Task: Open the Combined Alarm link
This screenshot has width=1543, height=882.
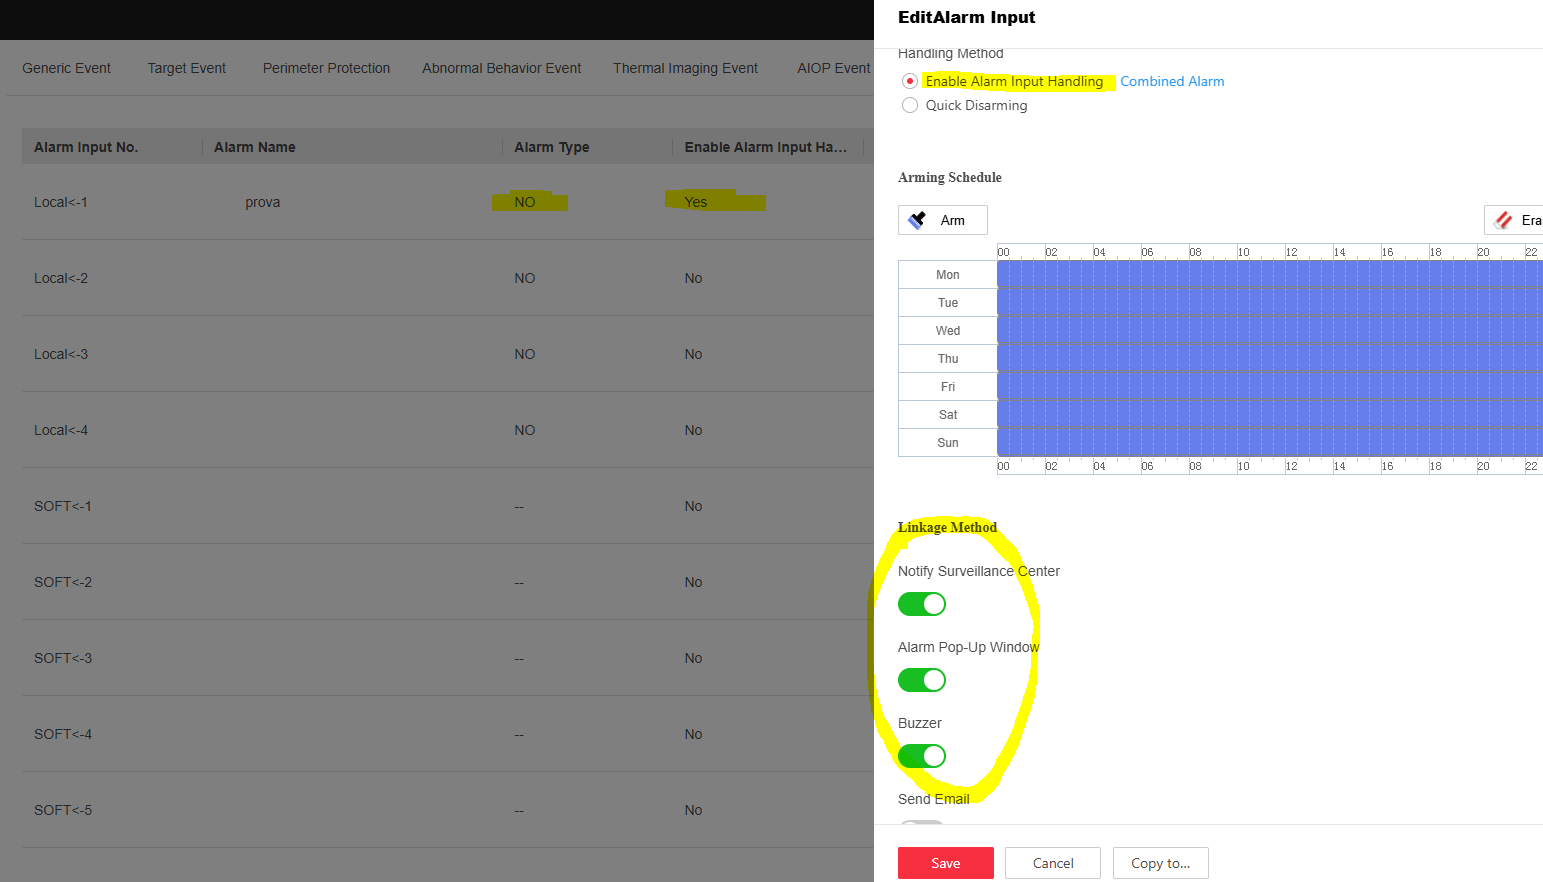Action: pos(1171,81)
